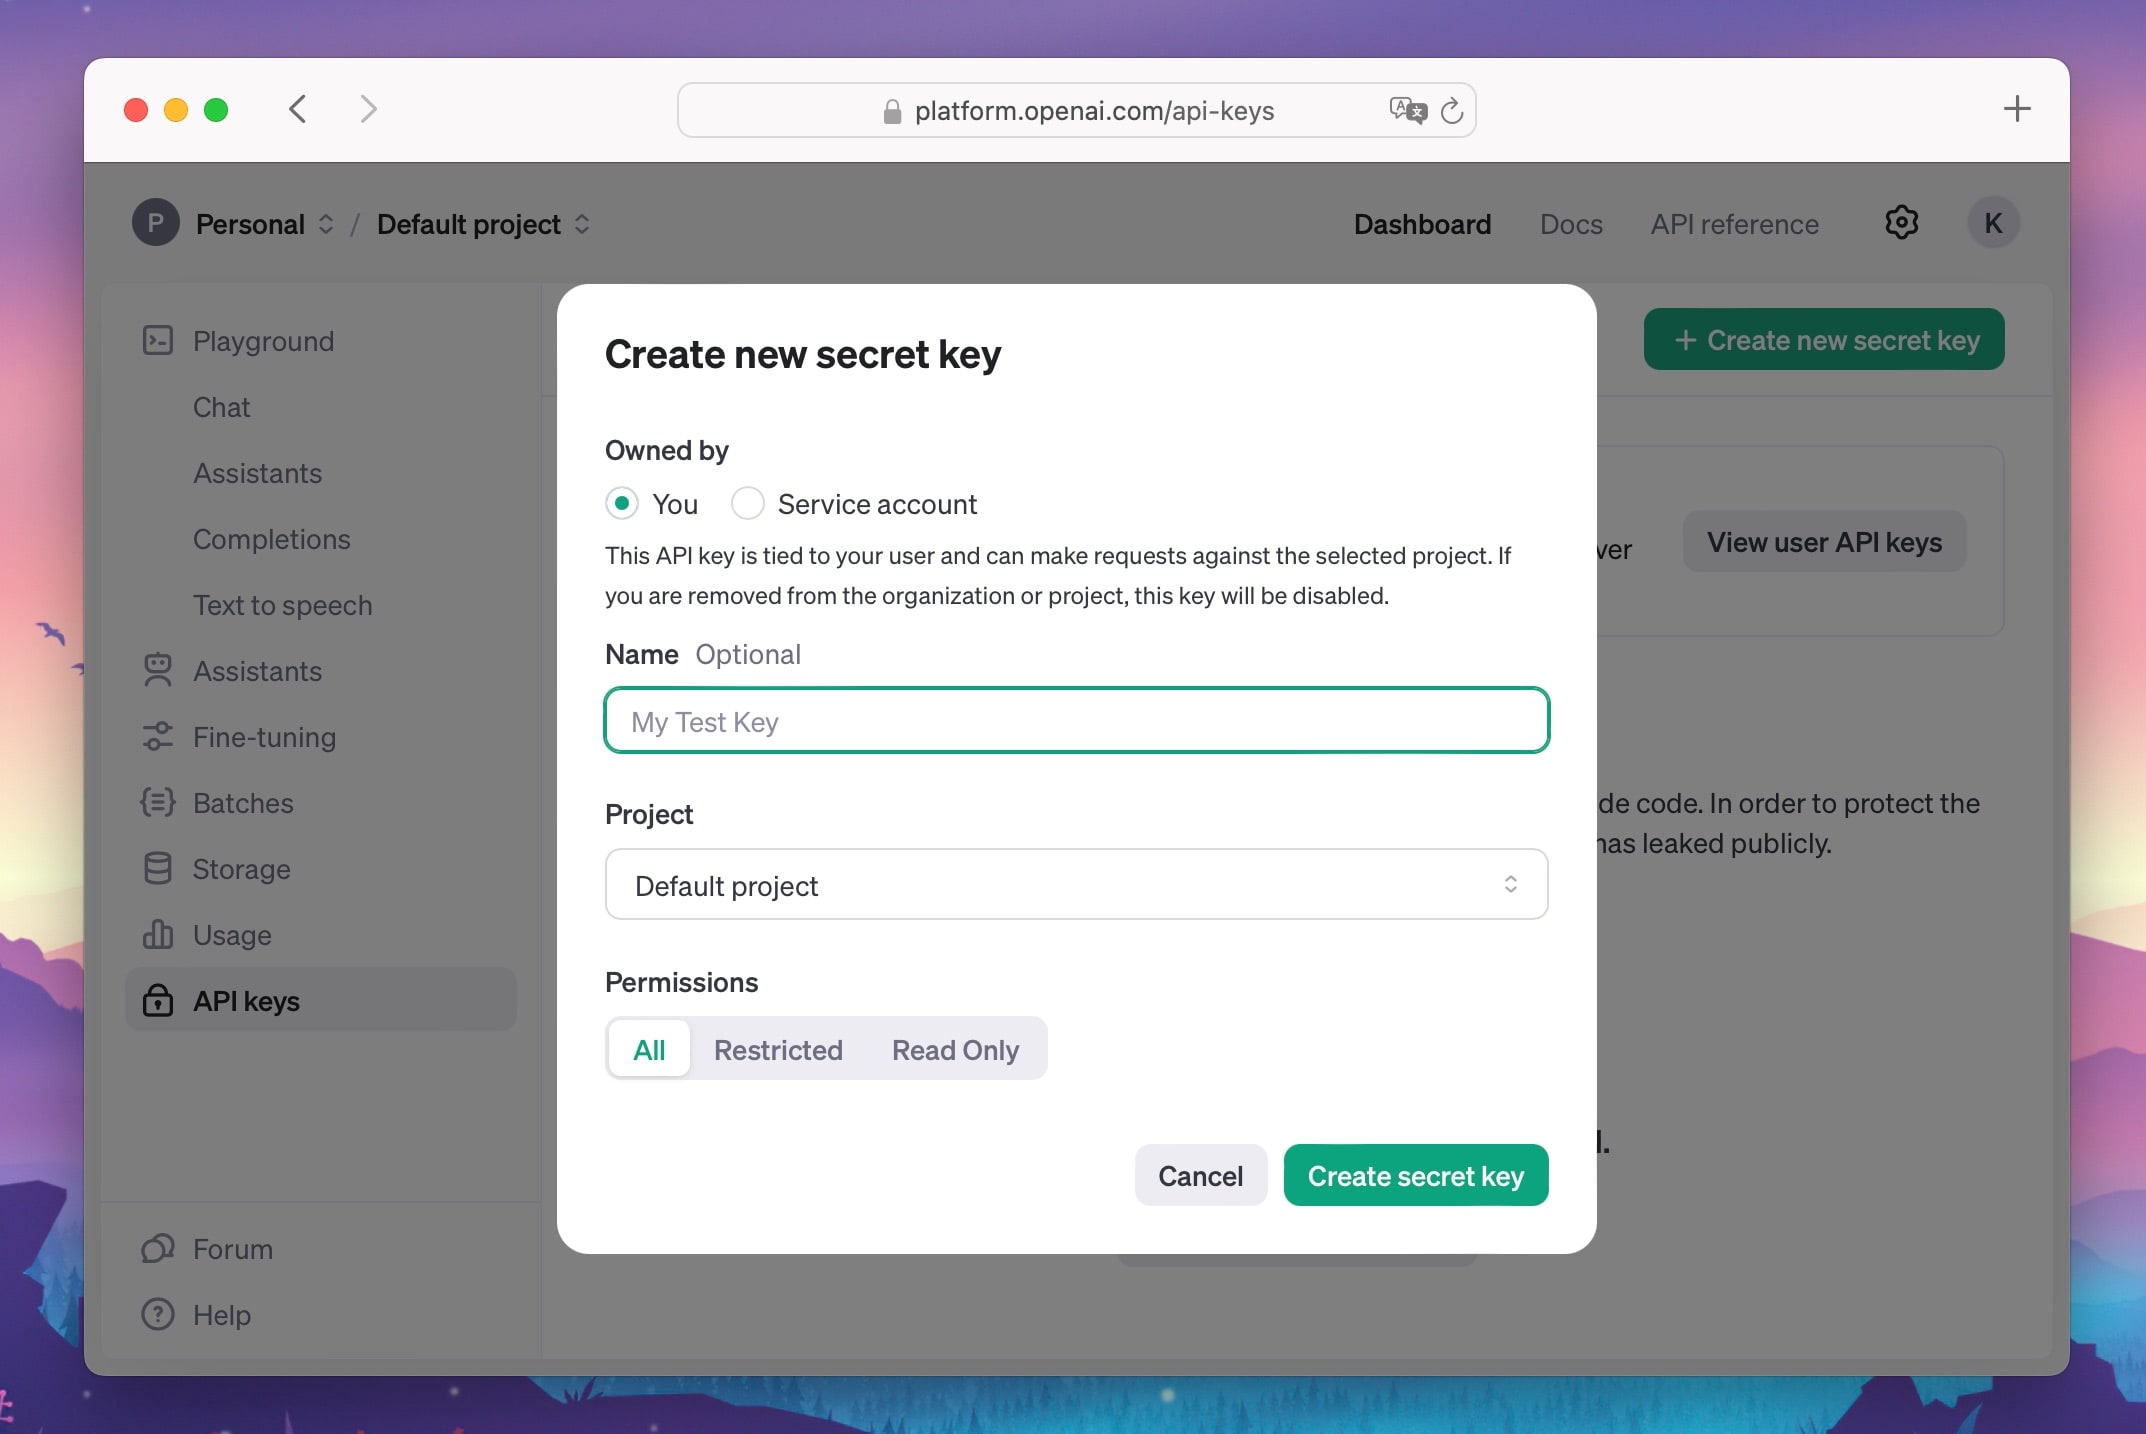2146x1434 pixels.
Task: Click the Assistants robot icon in the sidebar
Action: click(158, 671)
